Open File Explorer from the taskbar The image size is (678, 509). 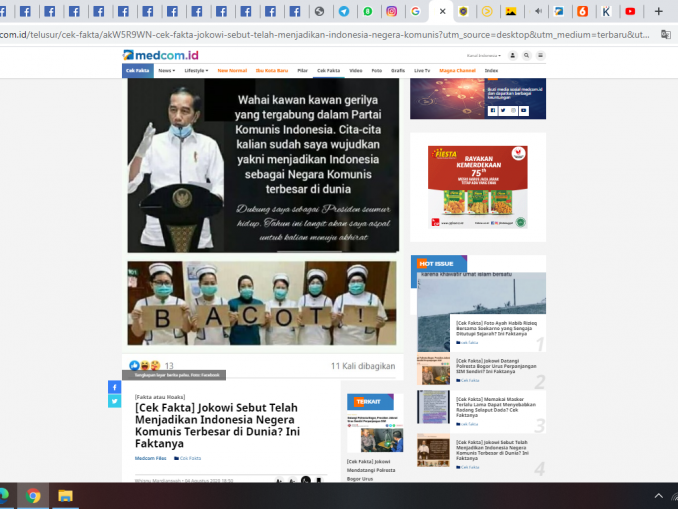tap(65, 496)
